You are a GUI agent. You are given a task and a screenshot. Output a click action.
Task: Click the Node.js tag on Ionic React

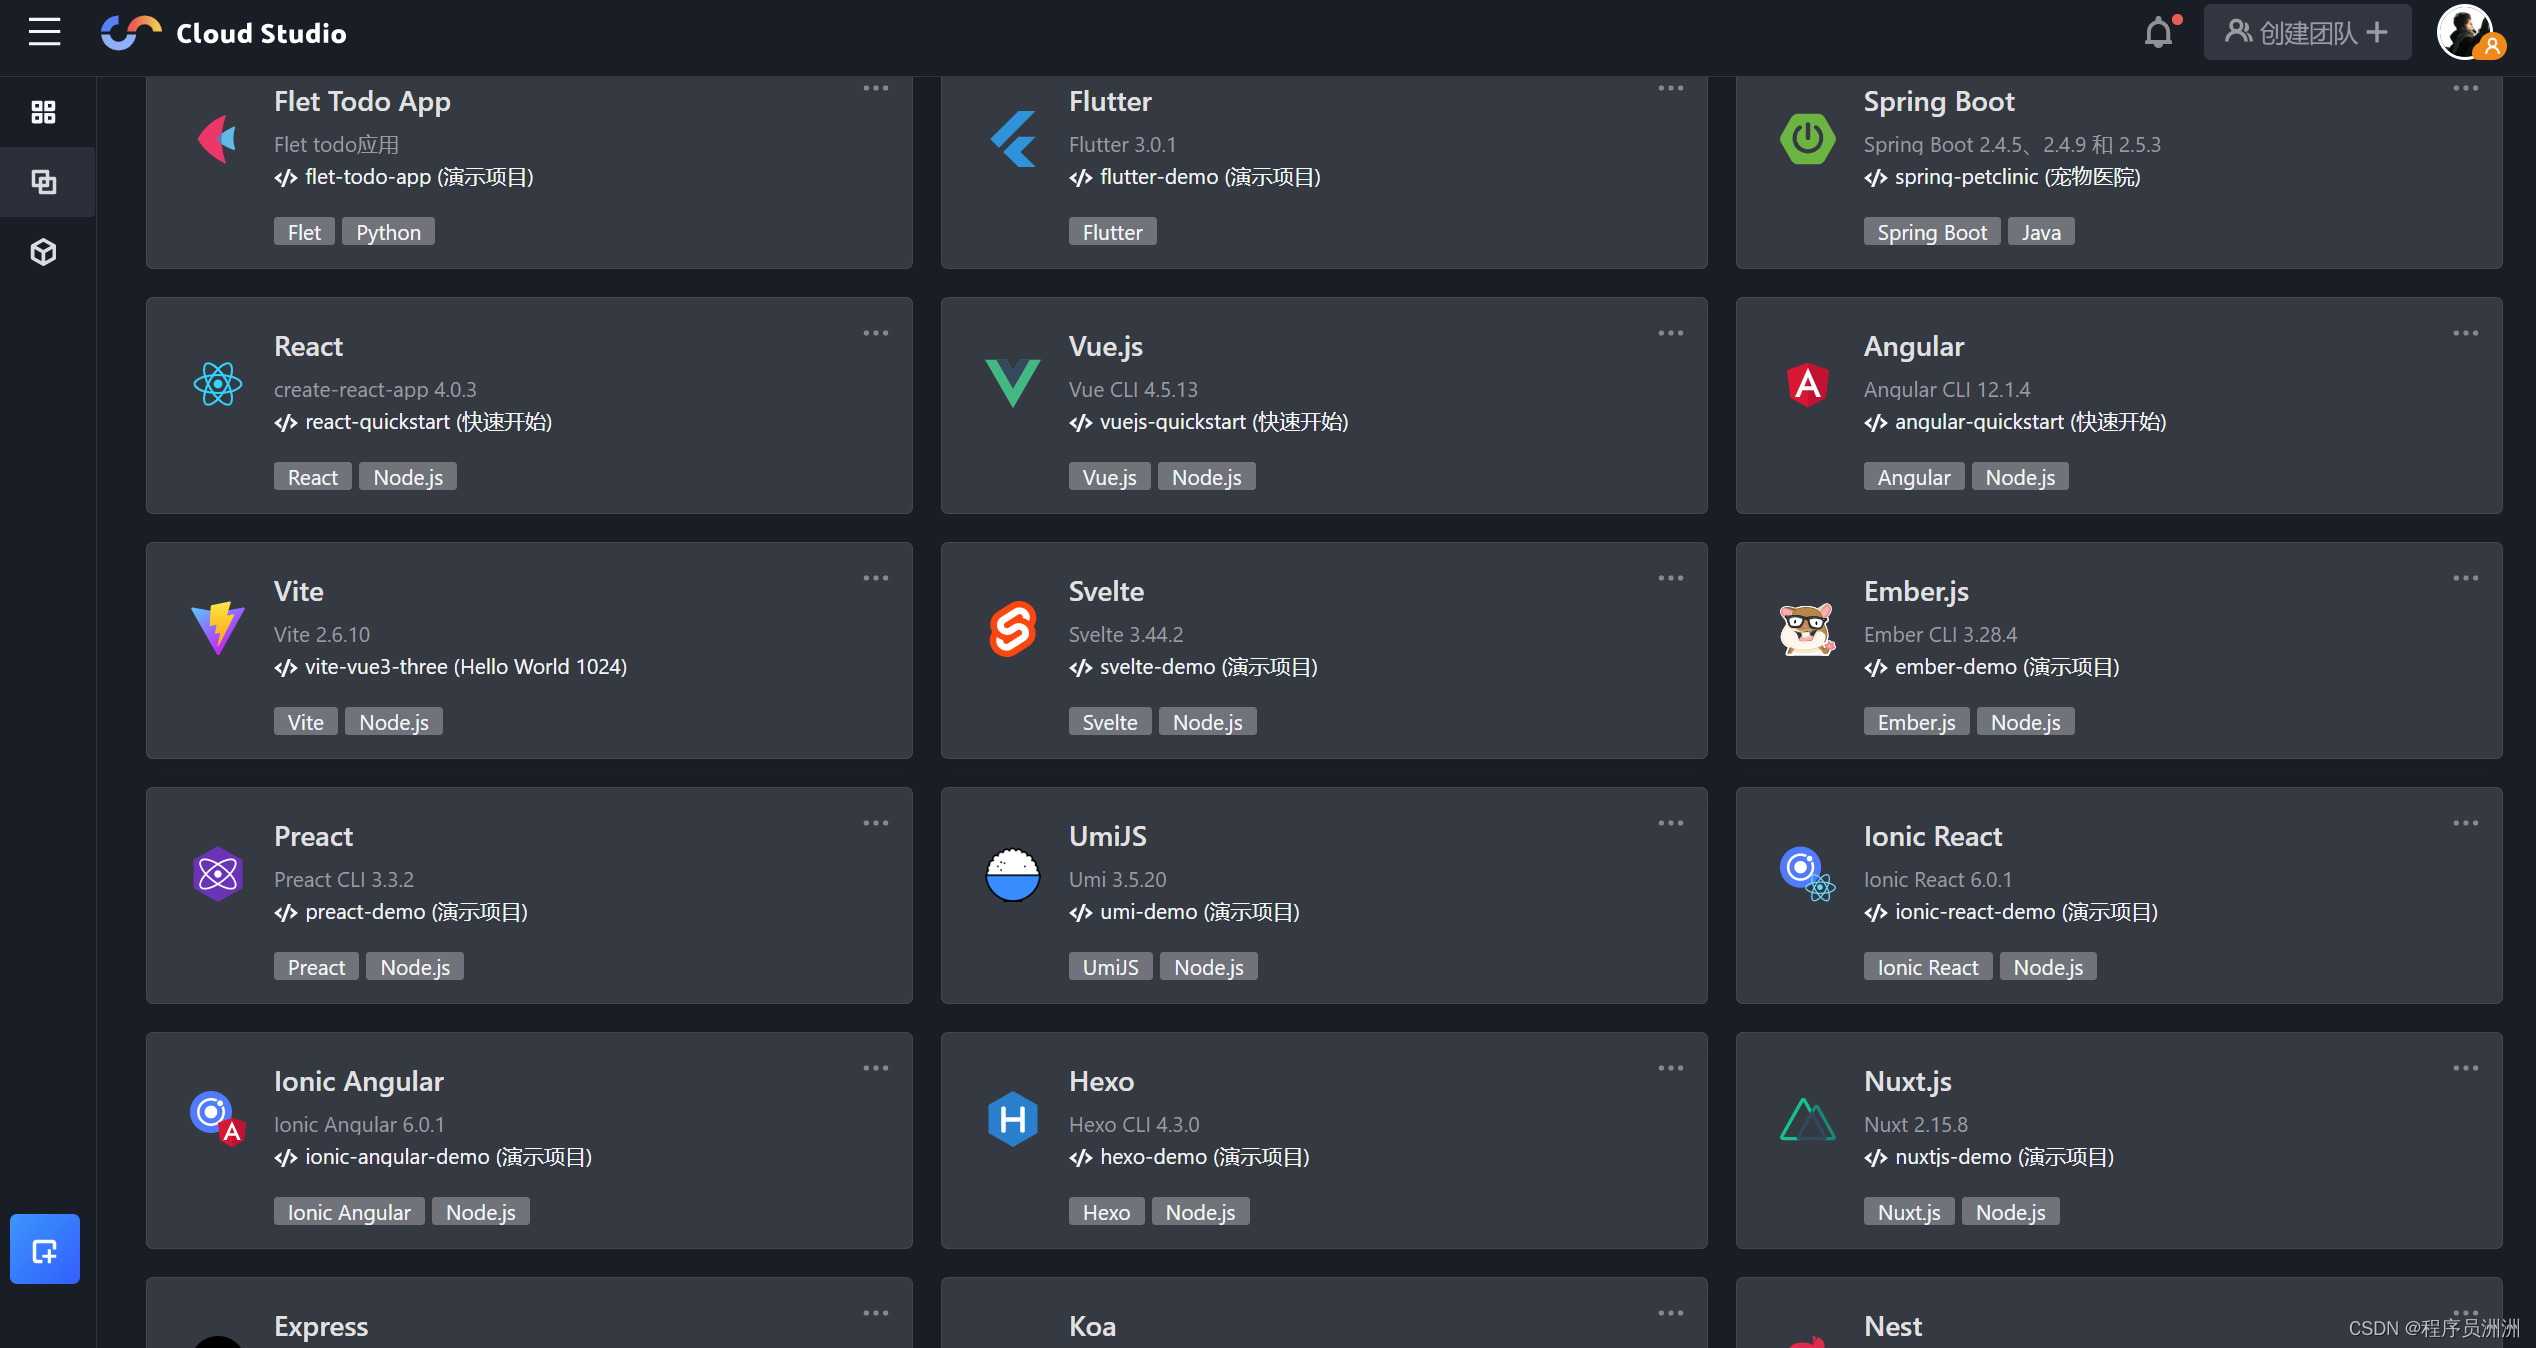point(2048,967)
